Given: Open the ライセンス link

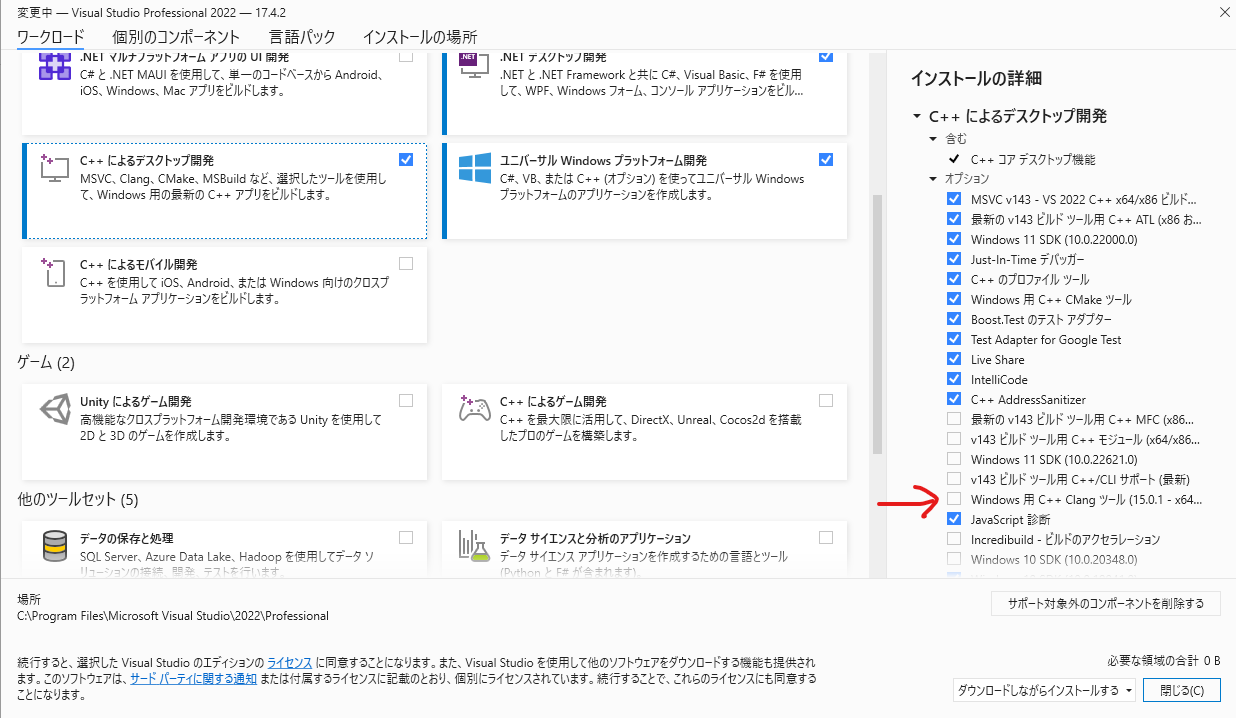Looking at the screenshot, I should pos(289,663).
